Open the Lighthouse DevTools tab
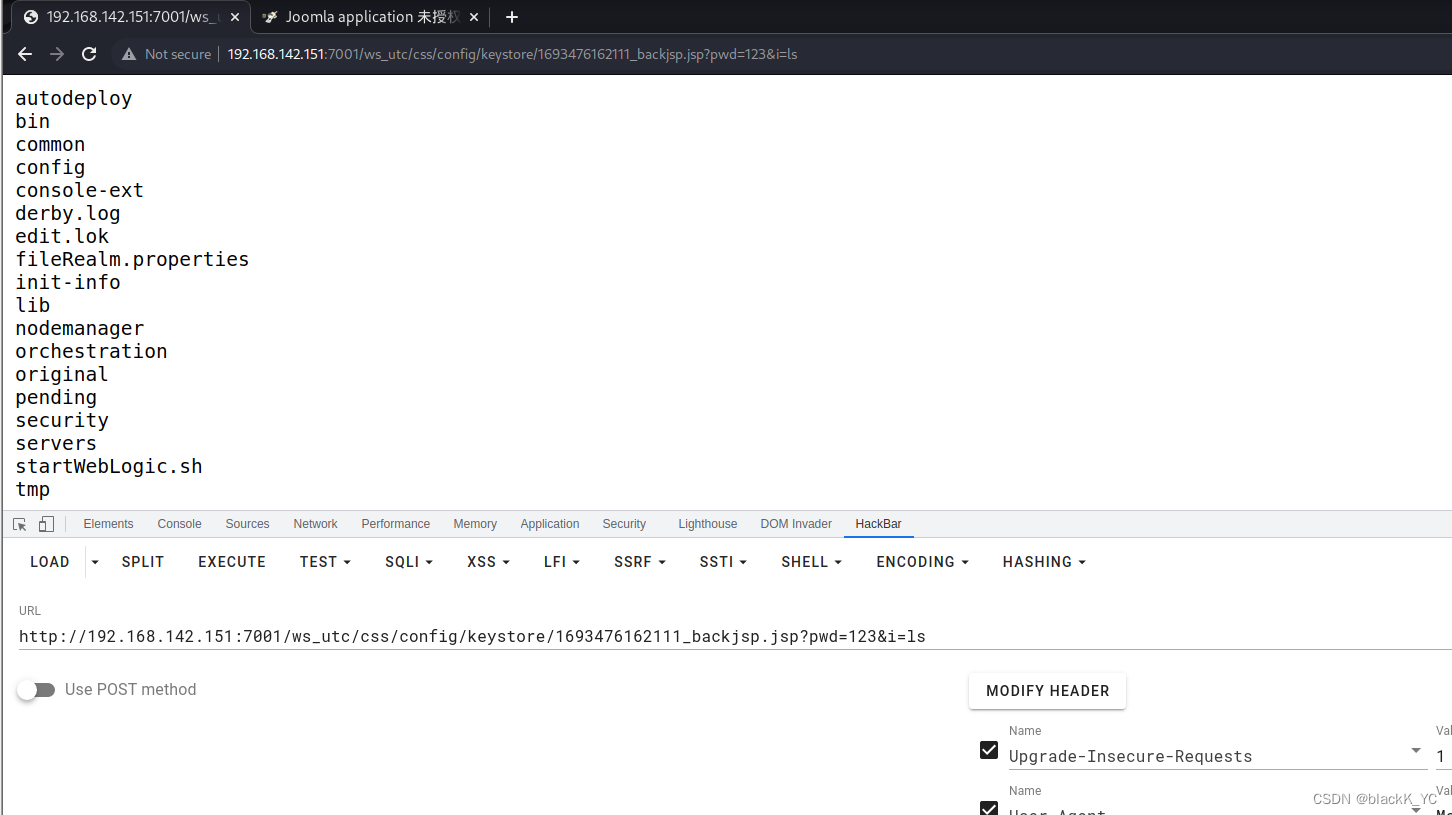Screen dimensions: 1452x815 (708, 524)
